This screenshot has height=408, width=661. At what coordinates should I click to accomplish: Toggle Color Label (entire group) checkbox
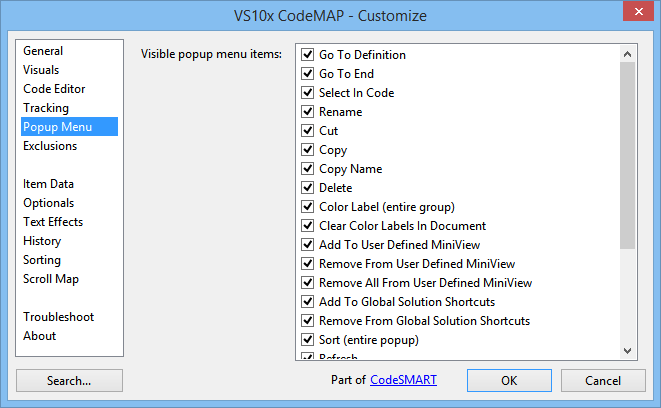click(x=308, y=207)
